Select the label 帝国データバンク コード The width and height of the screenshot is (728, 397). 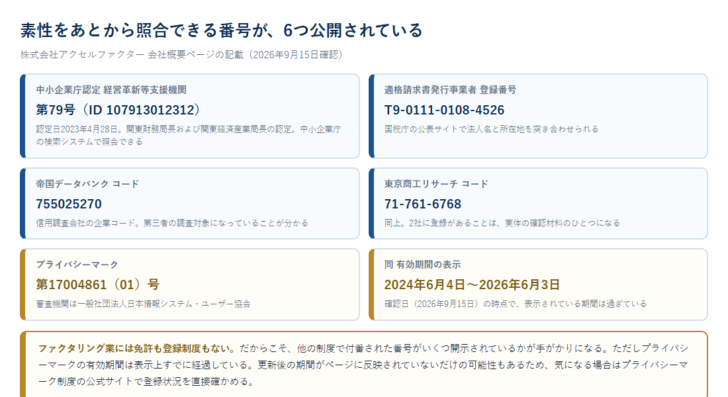(x=88, y=184)
